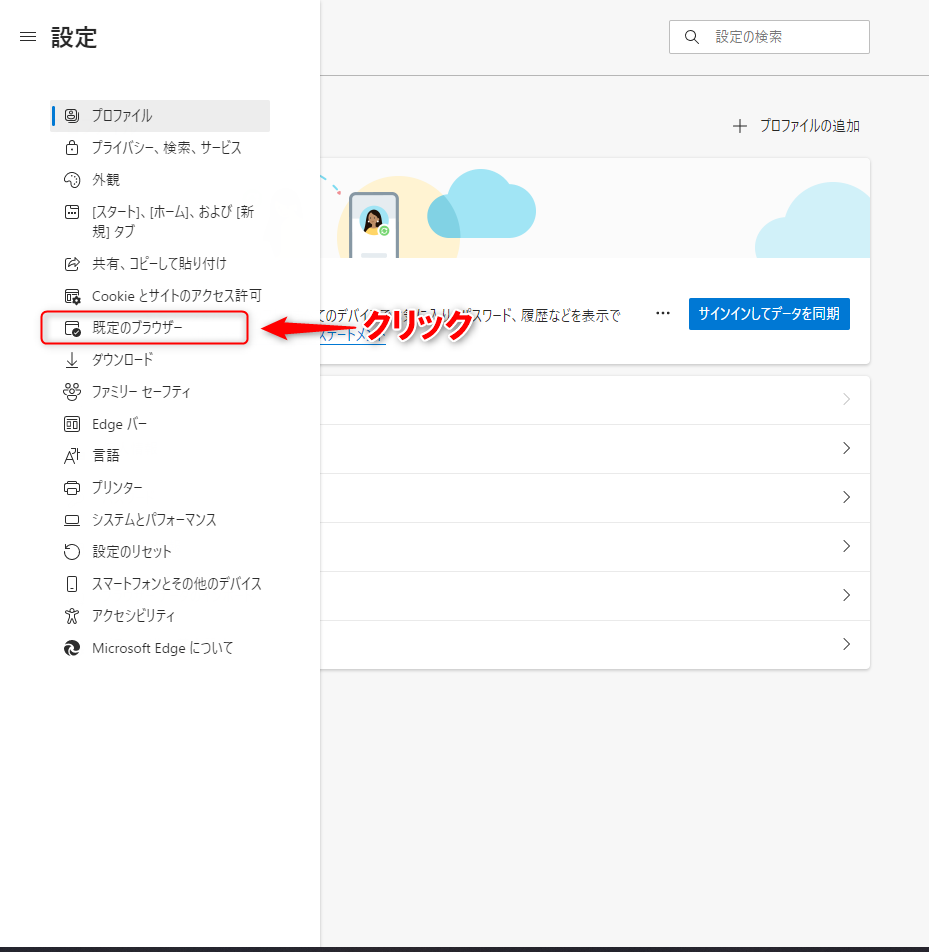Click the 設定の検索 search field
929x952 pixels.
coord(780,37)
